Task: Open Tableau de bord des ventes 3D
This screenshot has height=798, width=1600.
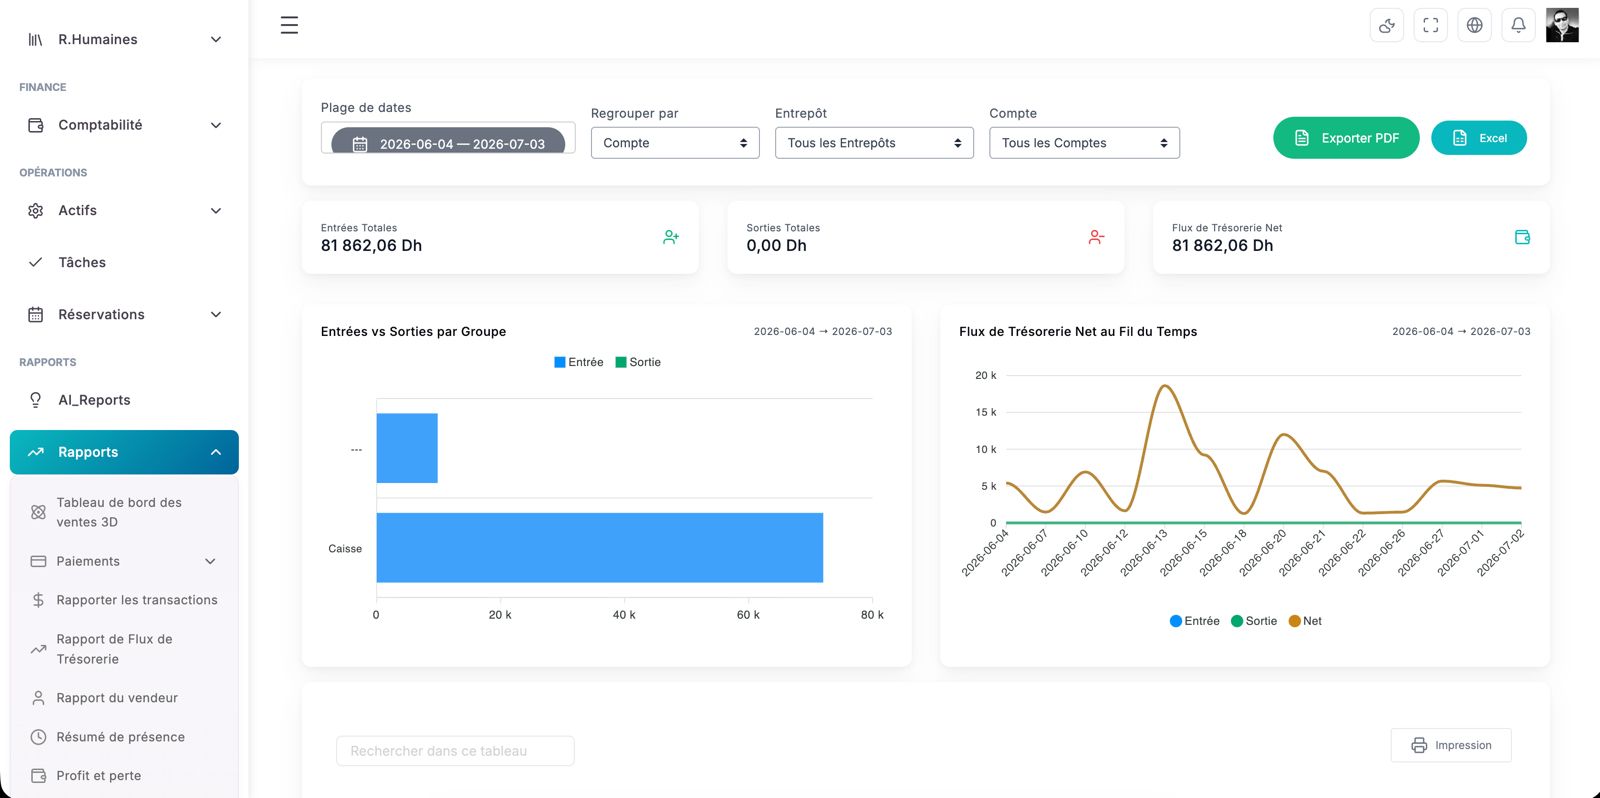Action: [x=124, y=512]
